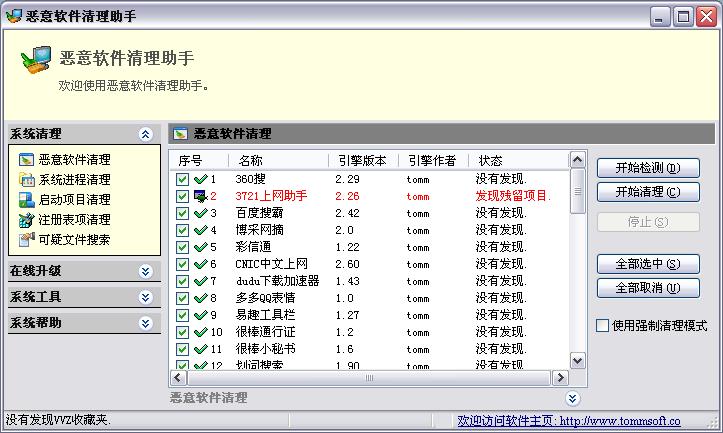Viewport: 723px width, 433px height.
Task: Click the 系统进程清理 calendar icon
Action: click(x=26, y=179)
